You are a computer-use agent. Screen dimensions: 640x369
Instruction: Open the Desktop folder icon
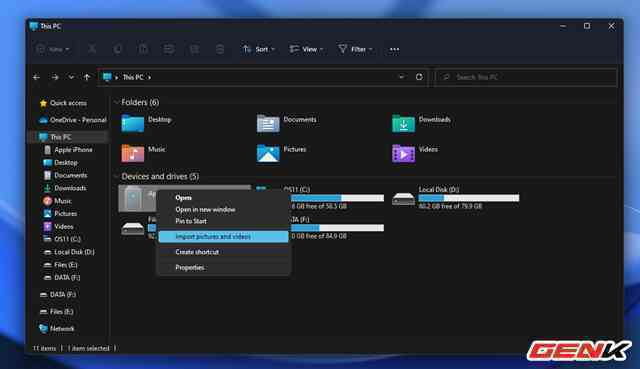click(133, 124)
